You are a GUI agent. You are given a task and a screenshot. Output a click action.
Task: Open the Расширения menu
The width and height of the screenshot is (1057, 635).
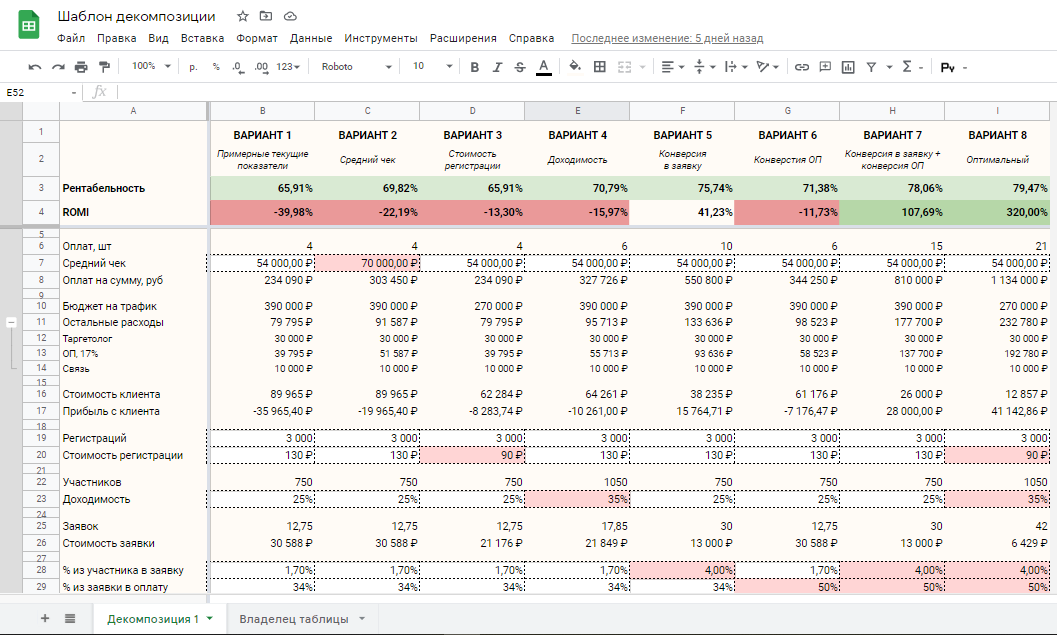point(463,38)
